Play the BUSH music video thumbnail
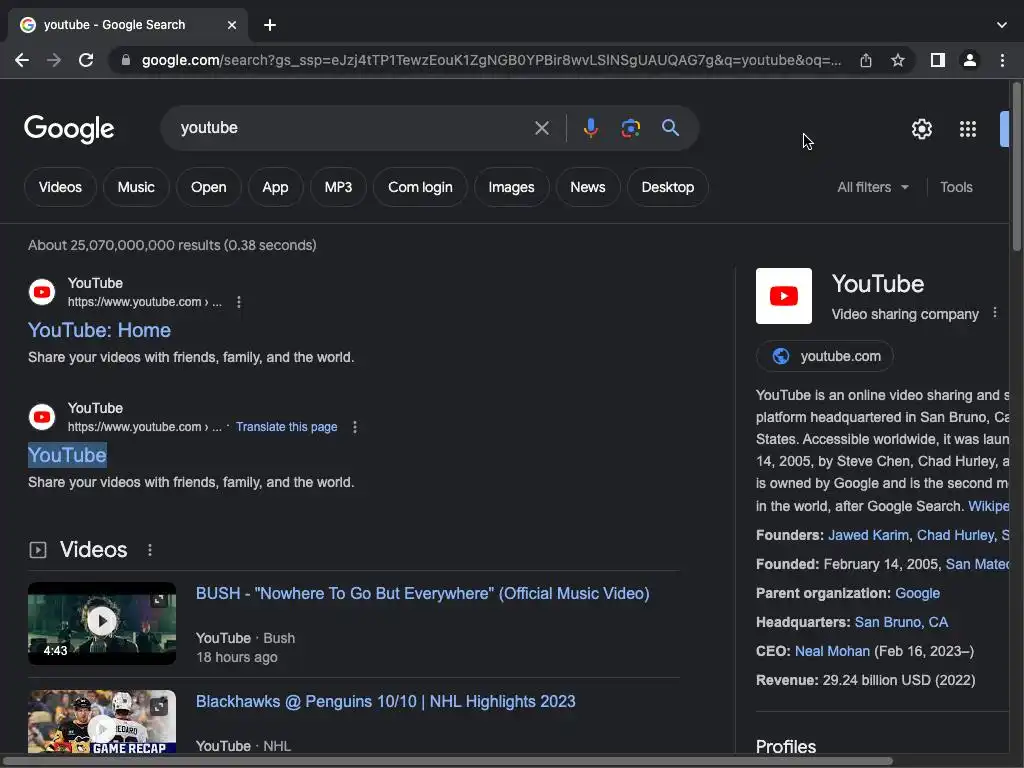 tap(102, 623)
